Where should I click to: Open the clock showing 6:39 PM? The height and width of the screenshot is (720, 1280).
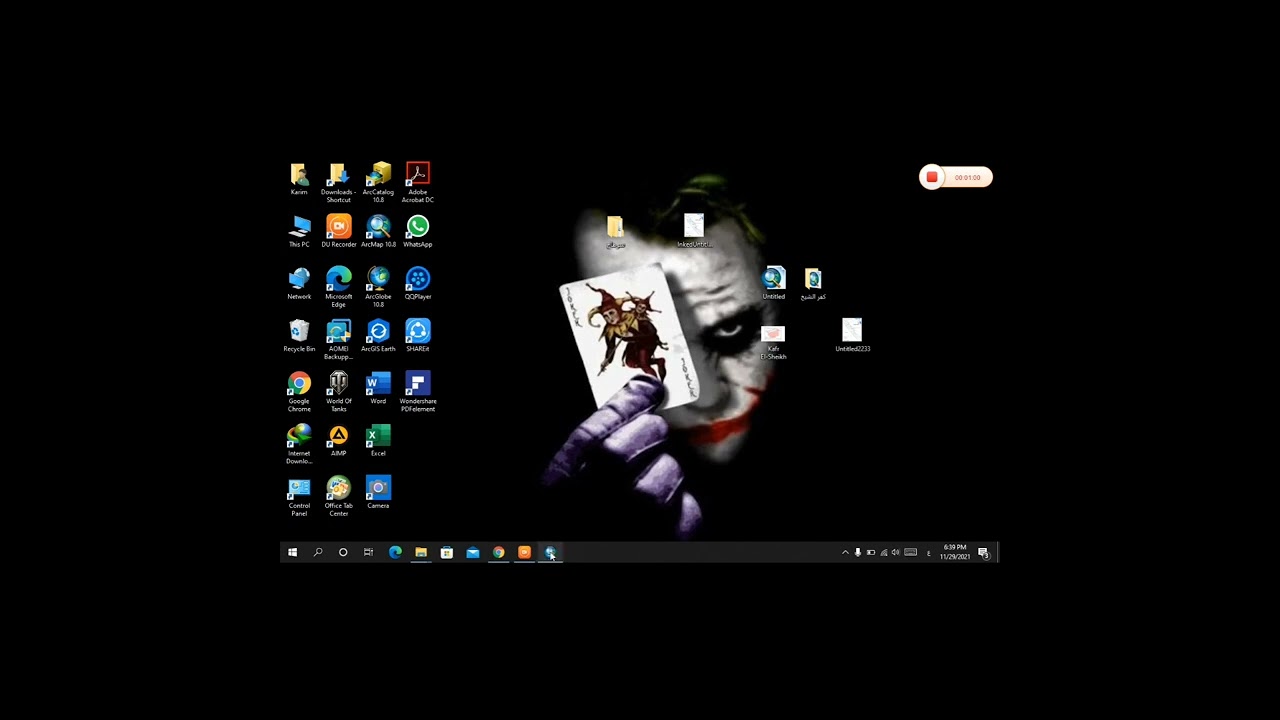pos(955,552)
